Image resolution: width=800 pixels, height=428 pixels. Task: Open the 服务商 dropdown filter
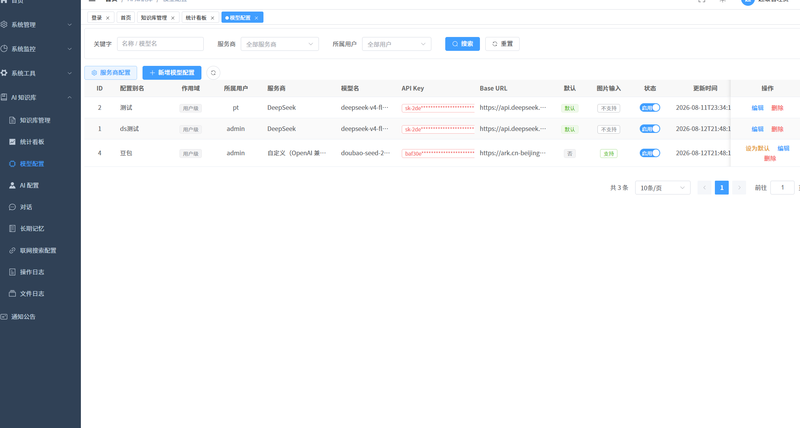(280, 44)
